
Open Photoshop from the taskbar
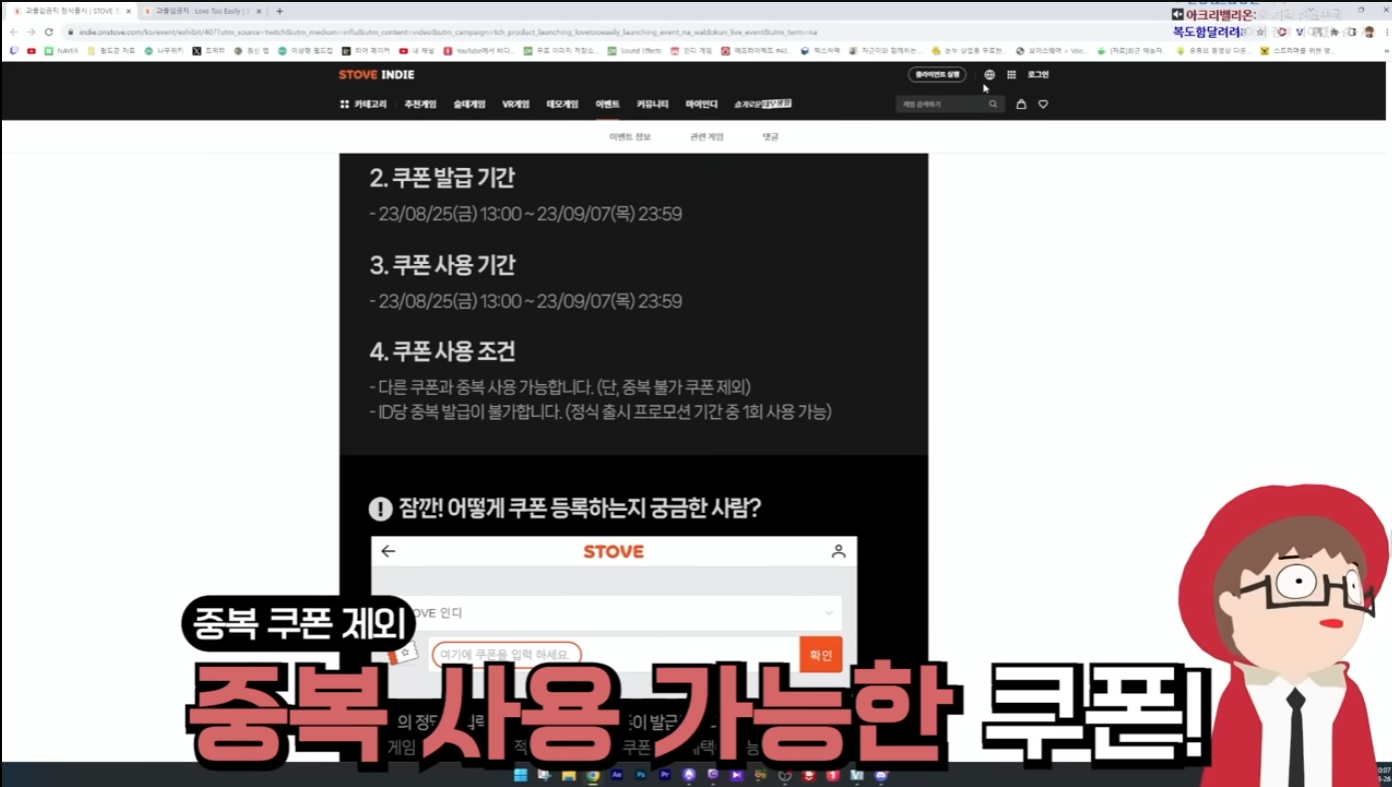coord(641,775)
